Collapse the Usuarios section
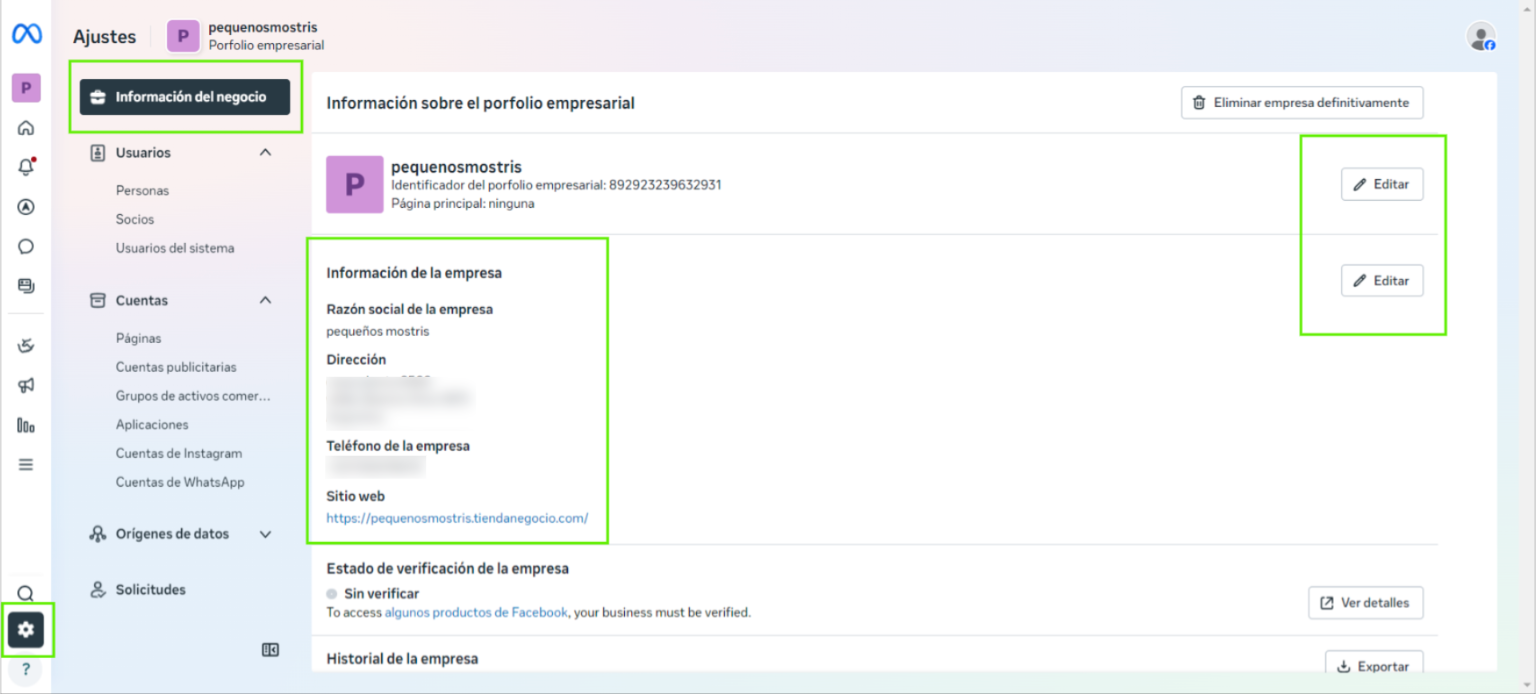The image size is (1536, 694). click(x=265, y=153)
